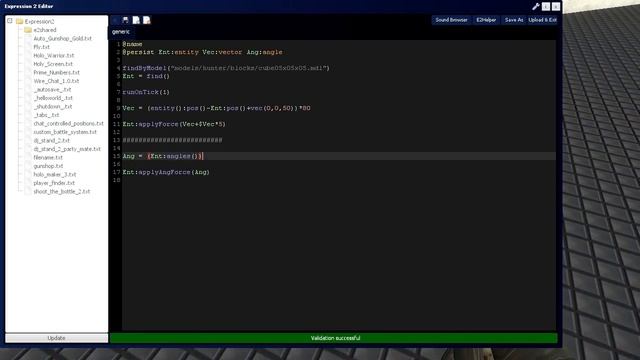Select Holy_Screen.txt file
The height and width of the screenshot is (360, 640).
pos(53,64)
